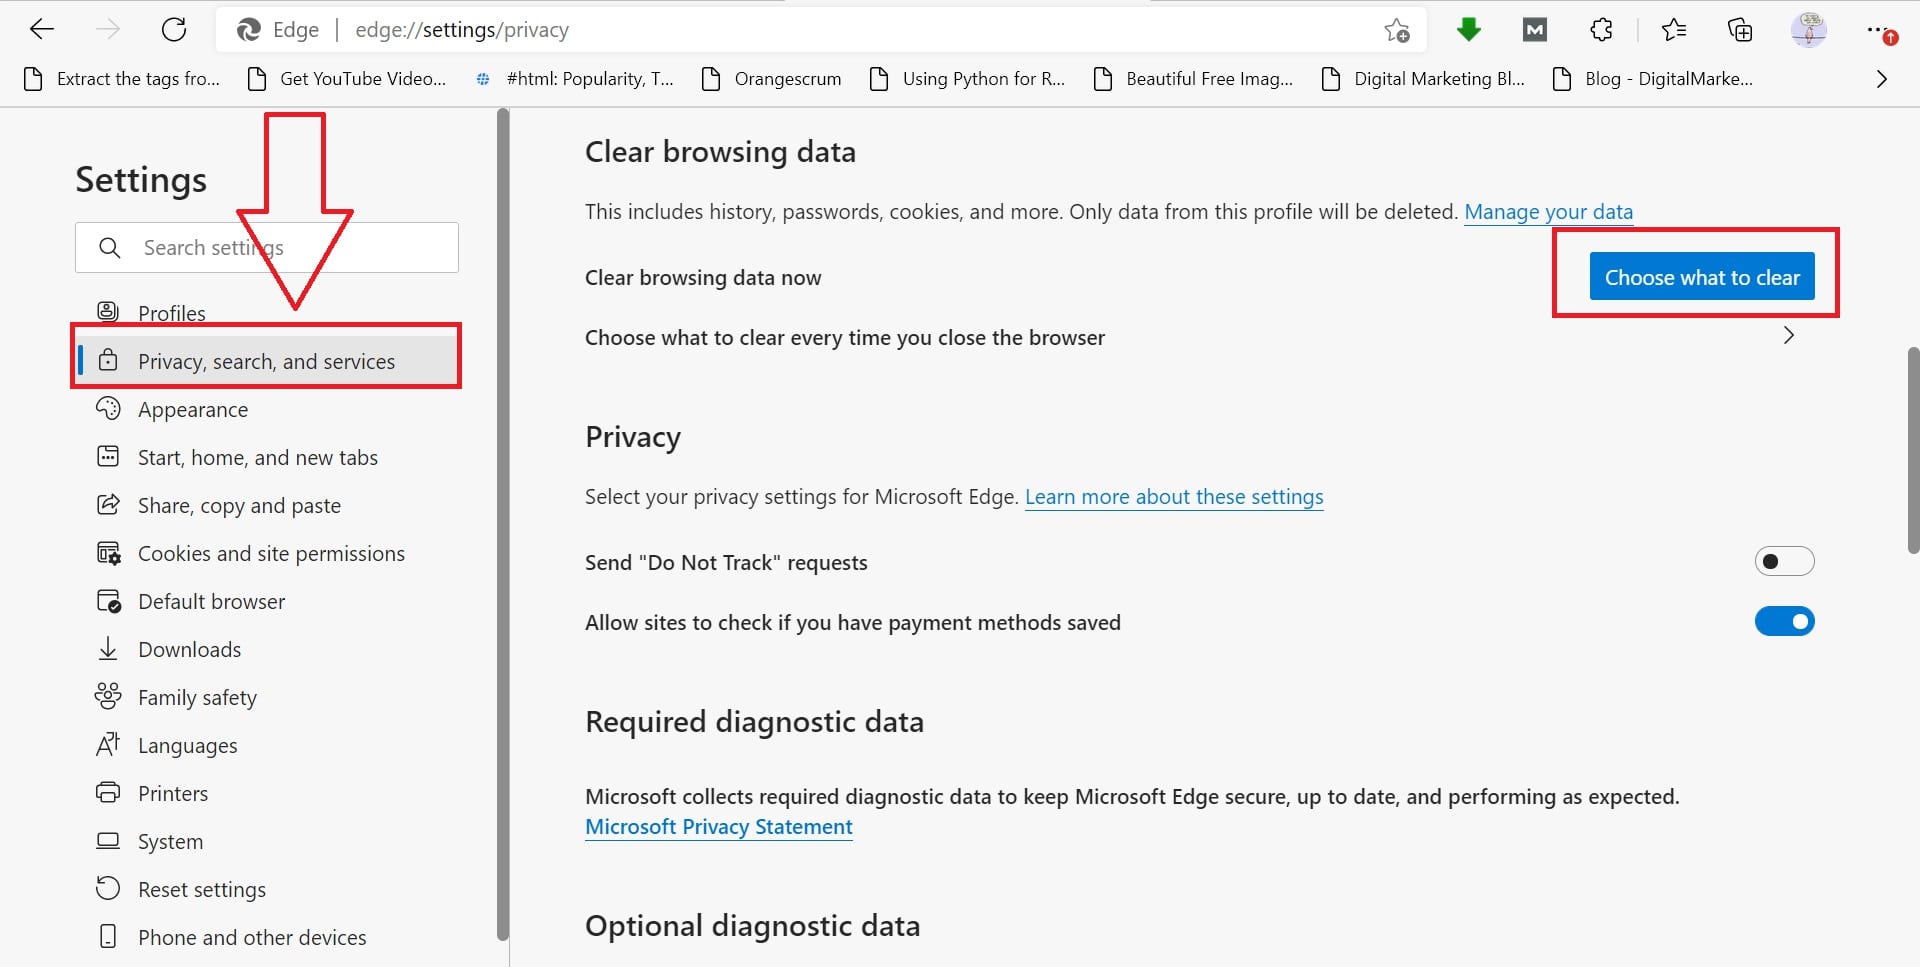The width and height of the screenshot is (1920, 967).
Task: Reload the page using the refresh icon
Action: click(x=174, y=29)
